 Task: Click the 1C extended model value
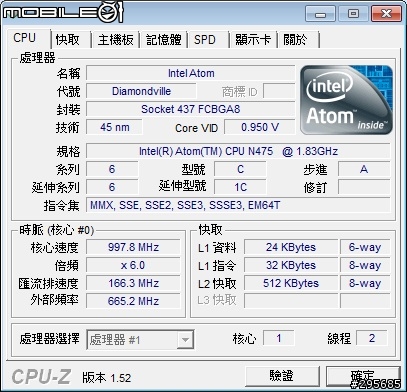point(240,187)
